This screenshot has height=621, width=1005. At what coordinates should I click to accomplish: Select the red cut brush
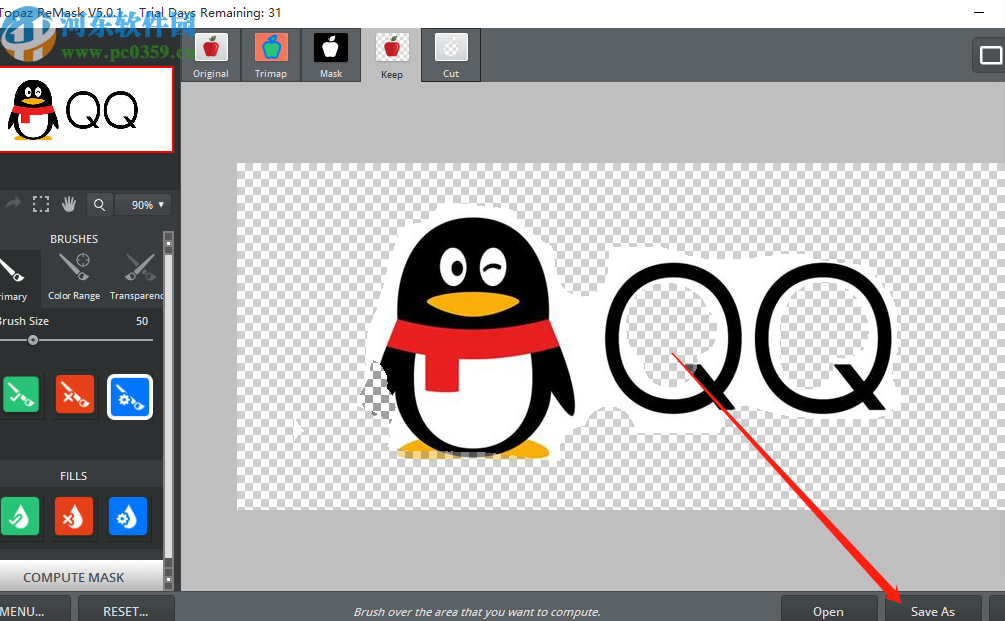(x=75, y=395)
